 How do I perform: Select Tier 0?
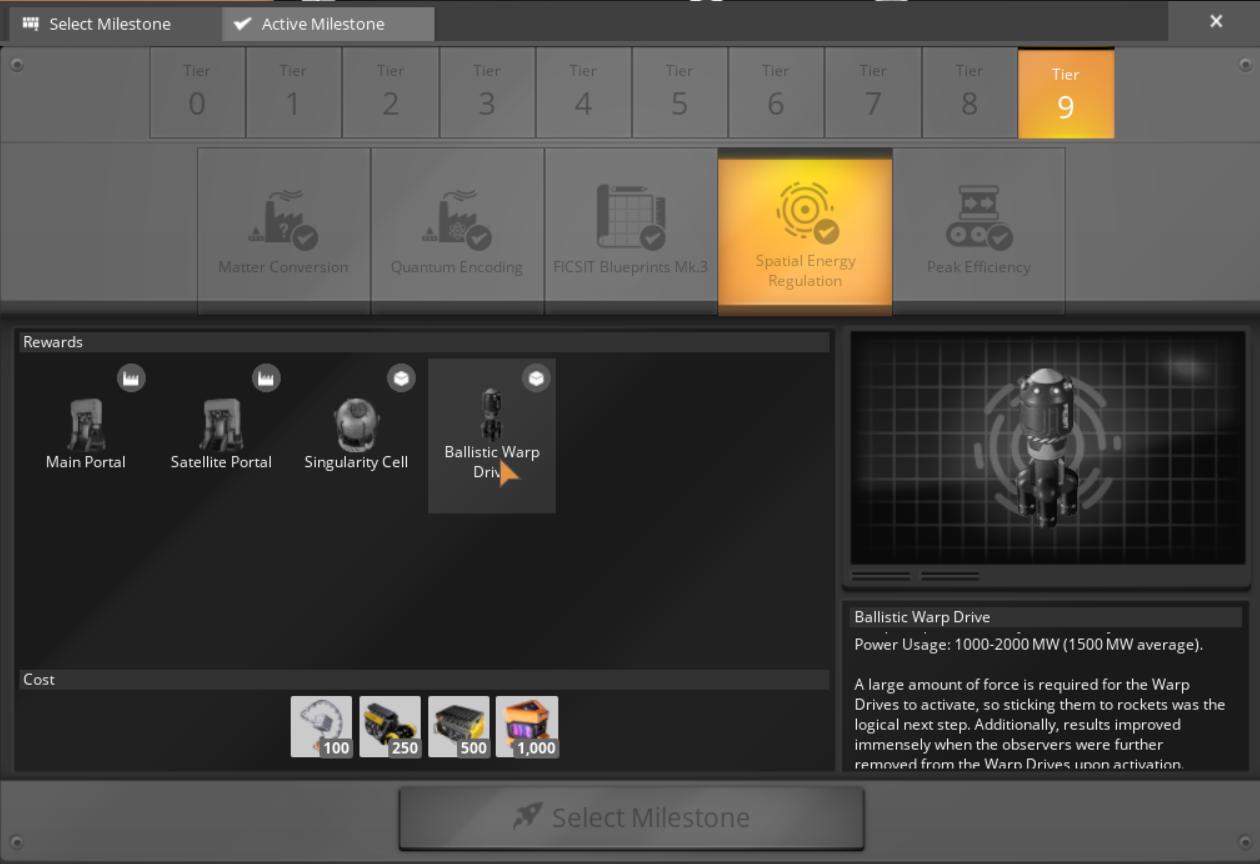click(197, 93)
